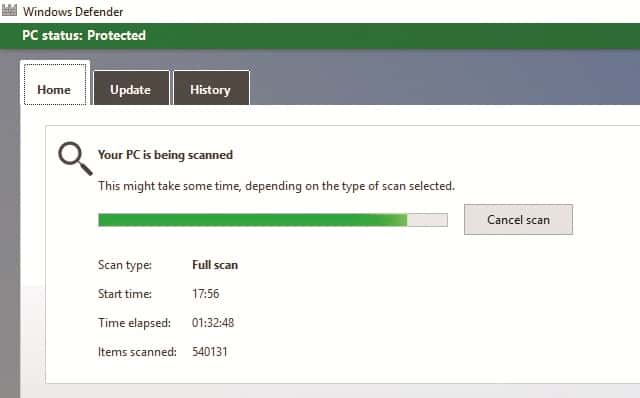The image size is (640, 398).
Task: Click the start time value 17:56
Action: (x=206, y=294)
